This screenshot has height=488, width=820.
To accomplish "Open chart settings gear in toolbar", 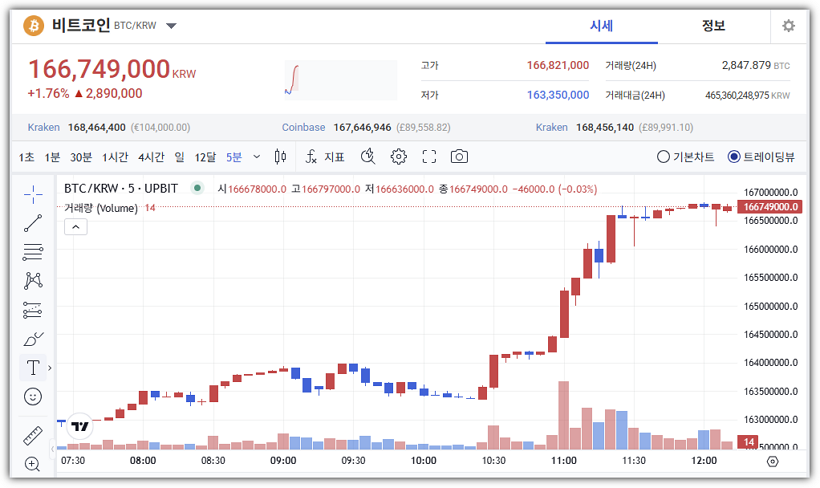I will pyautogui.click(x=398, y=156).
